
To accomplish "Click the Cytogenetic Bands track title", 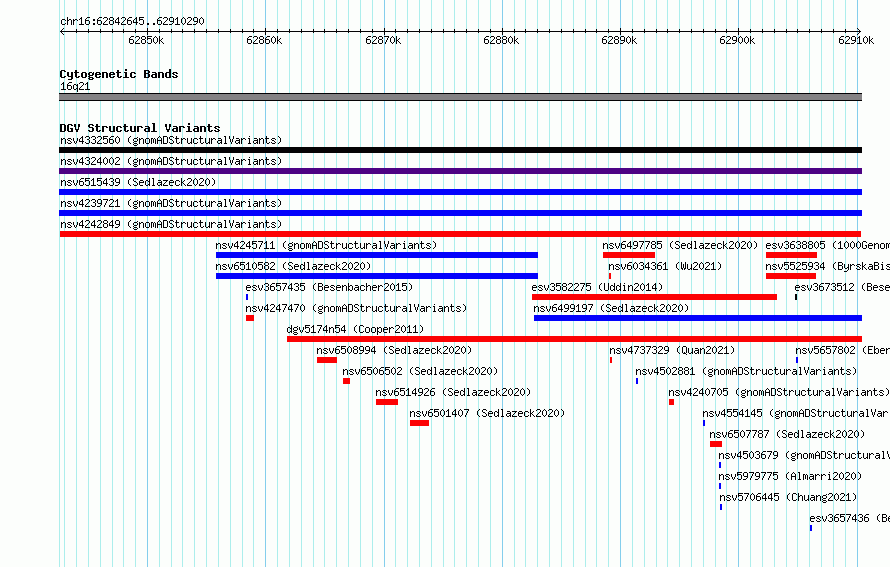I will point(119,74).
